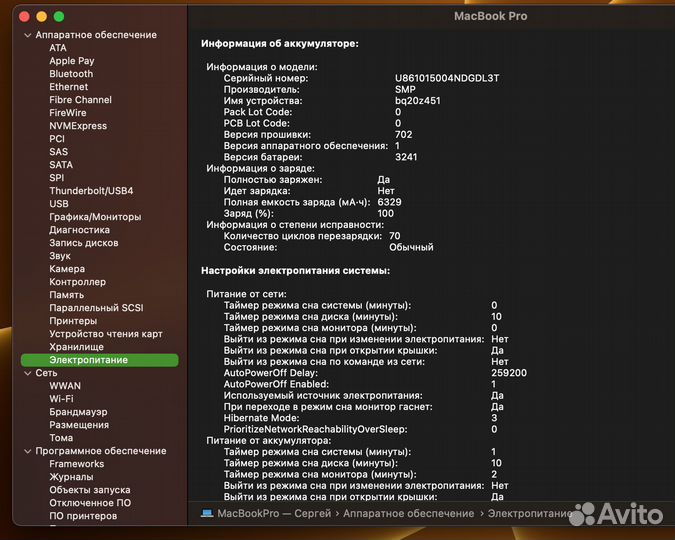Click the firmware version value 702
The width and height of the screenshot is (675, 540).
tap(403, 135)
